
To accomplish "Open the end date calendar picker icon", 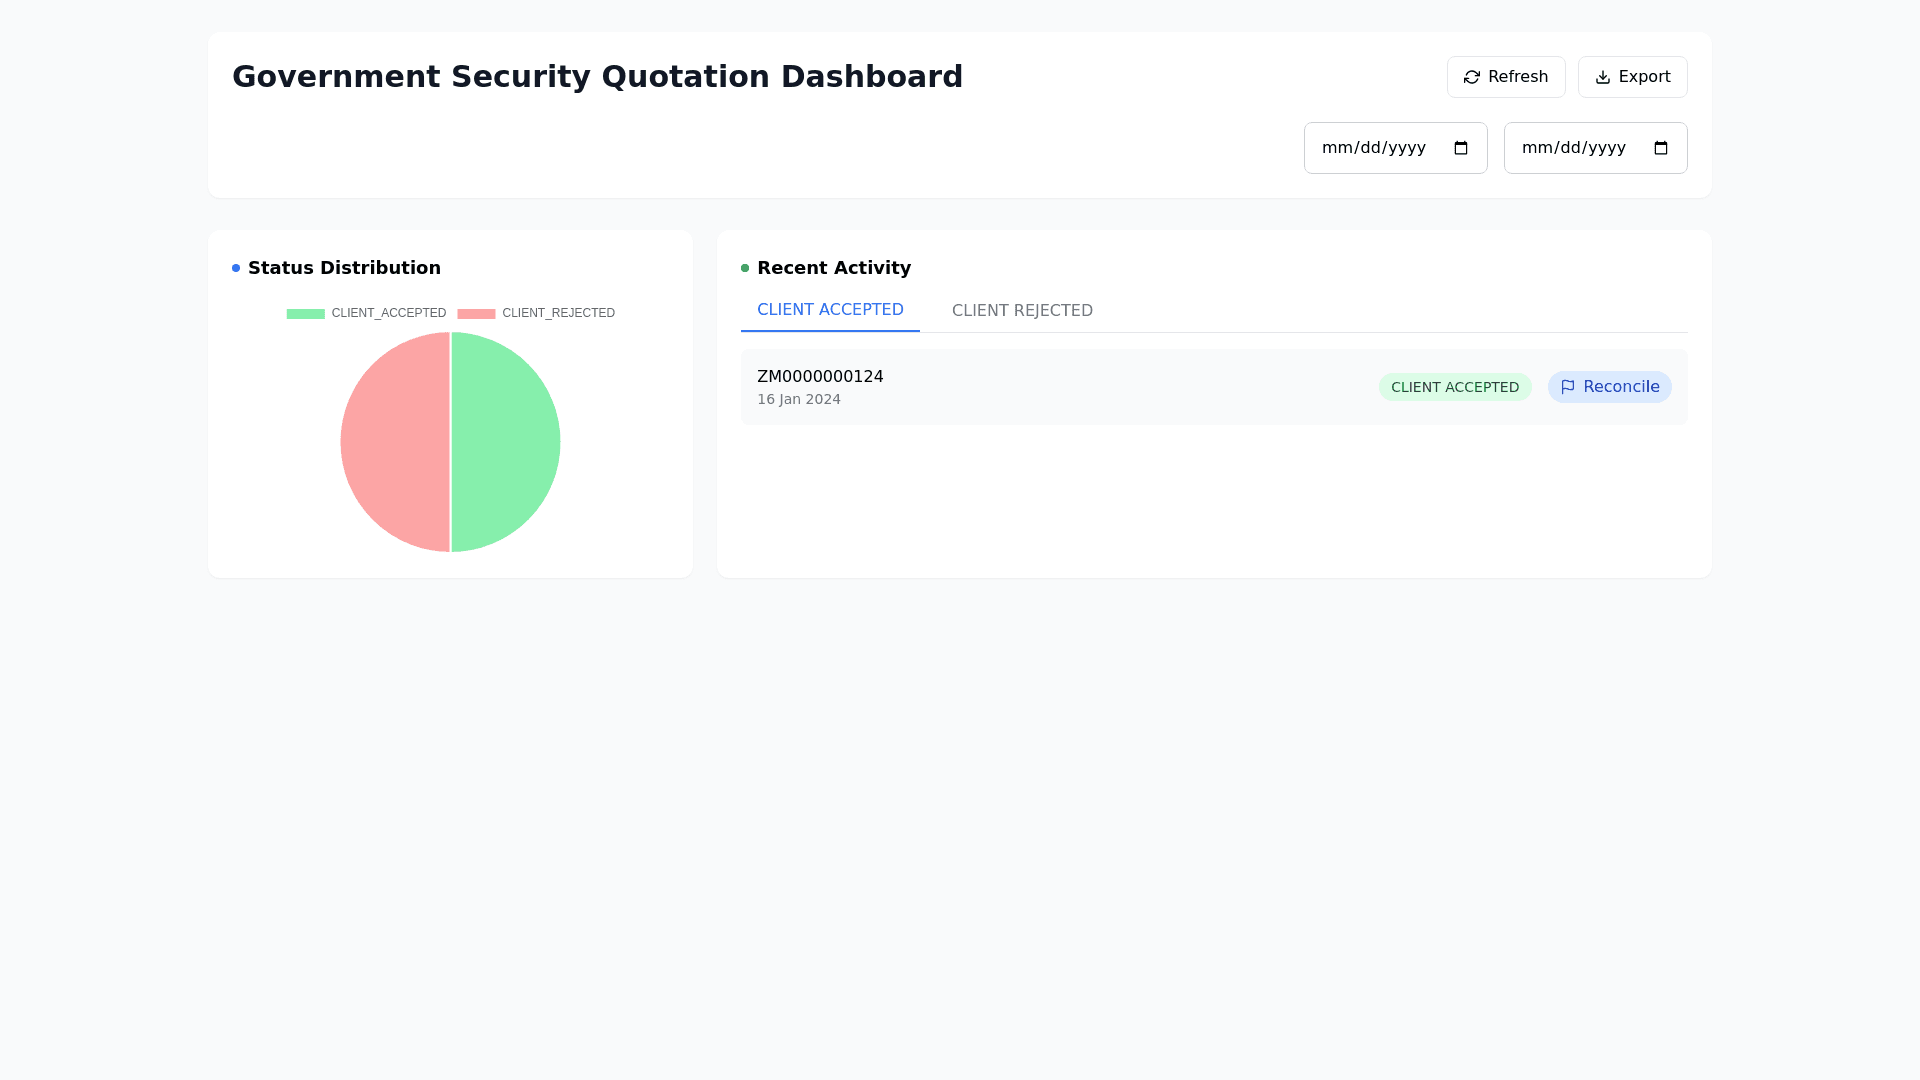I will click(1661, 148).
